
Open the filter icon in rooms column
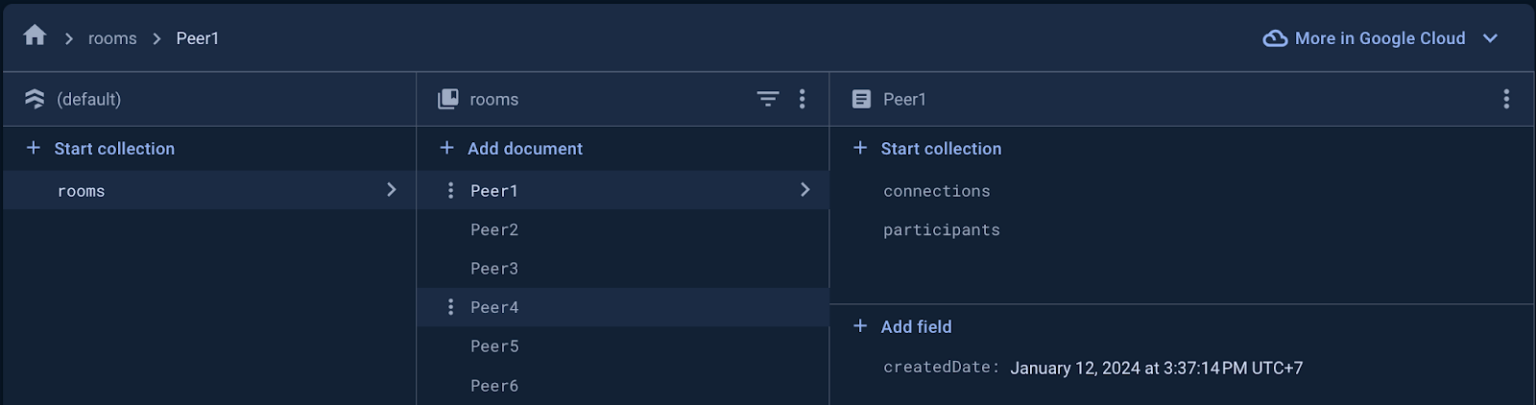[x=767, y=99]
